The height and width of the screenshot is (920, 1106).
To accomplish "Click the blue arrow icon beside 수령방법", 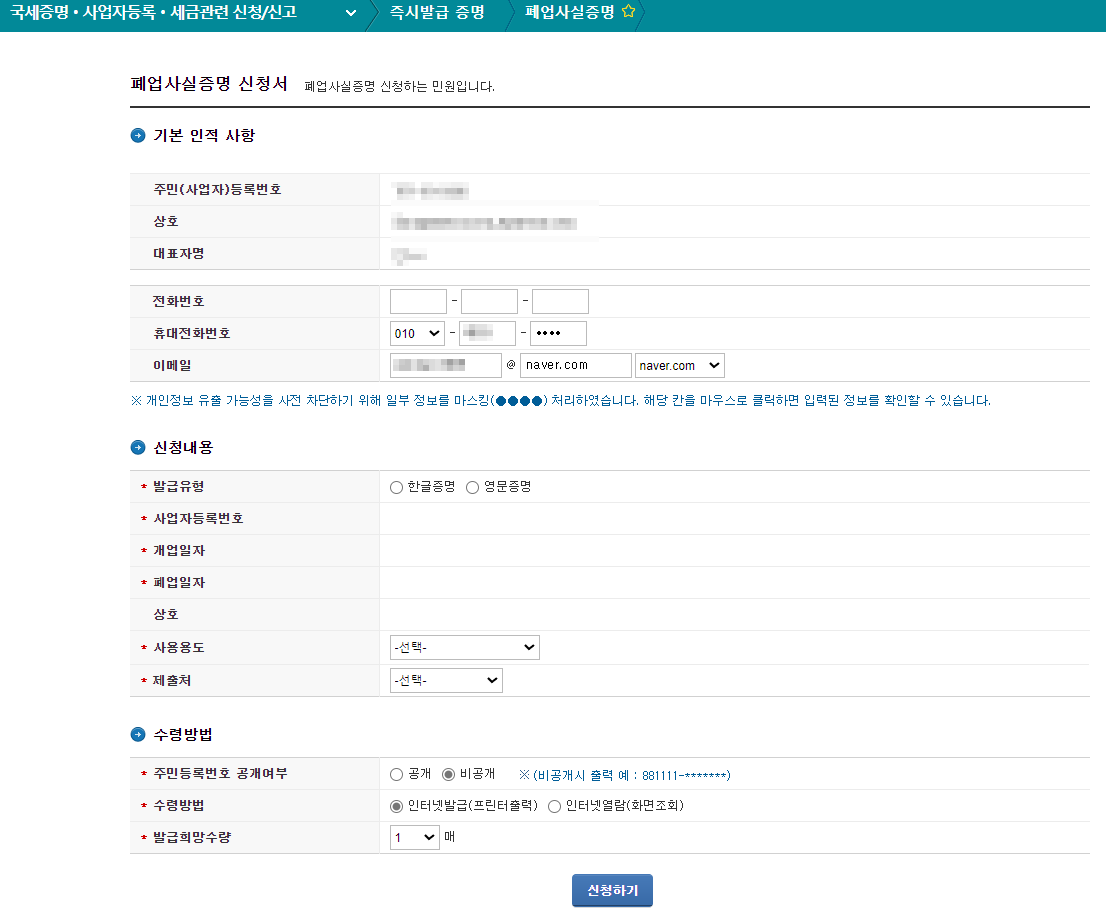I will [137, 734].
